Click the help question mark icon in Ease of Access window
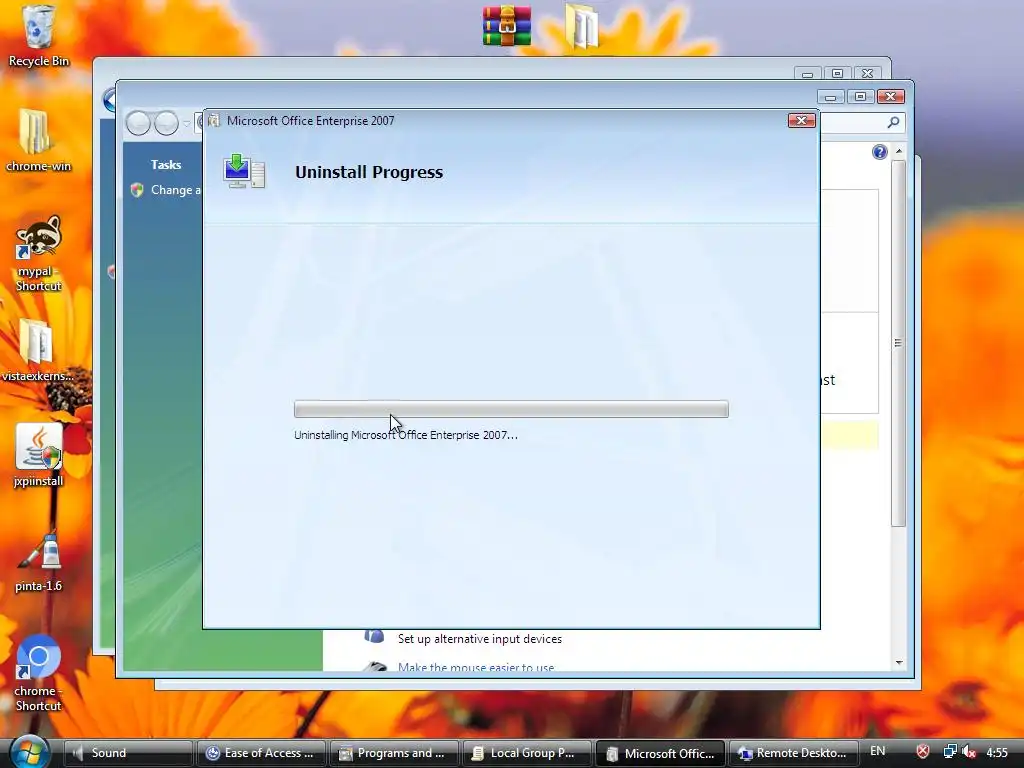The height and width of the screenshot is (768, 1024). point(880,152)
